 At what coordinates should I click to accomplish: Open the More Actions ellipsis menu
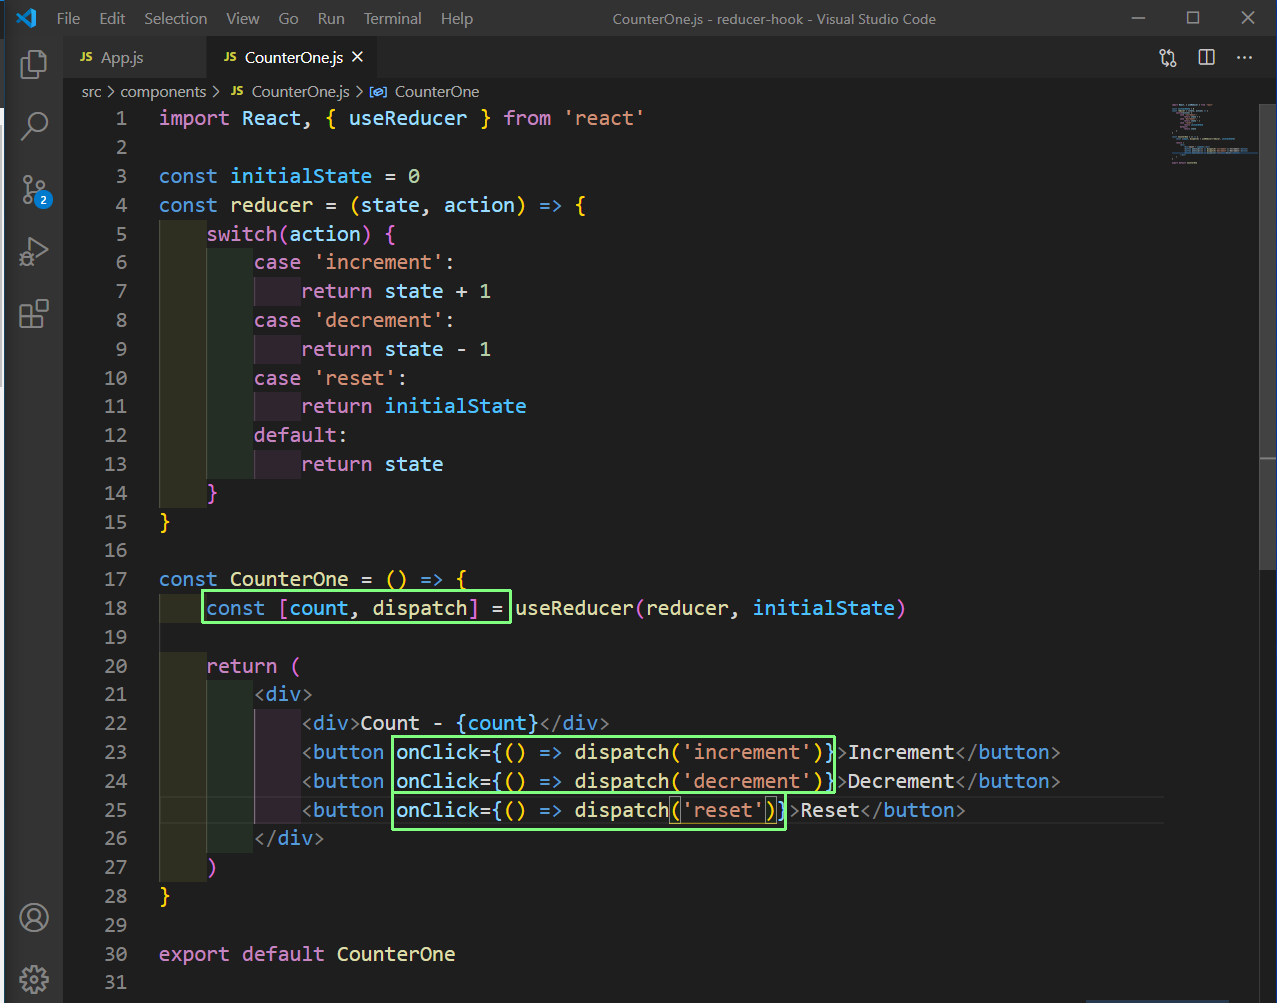coord(1244,57)
